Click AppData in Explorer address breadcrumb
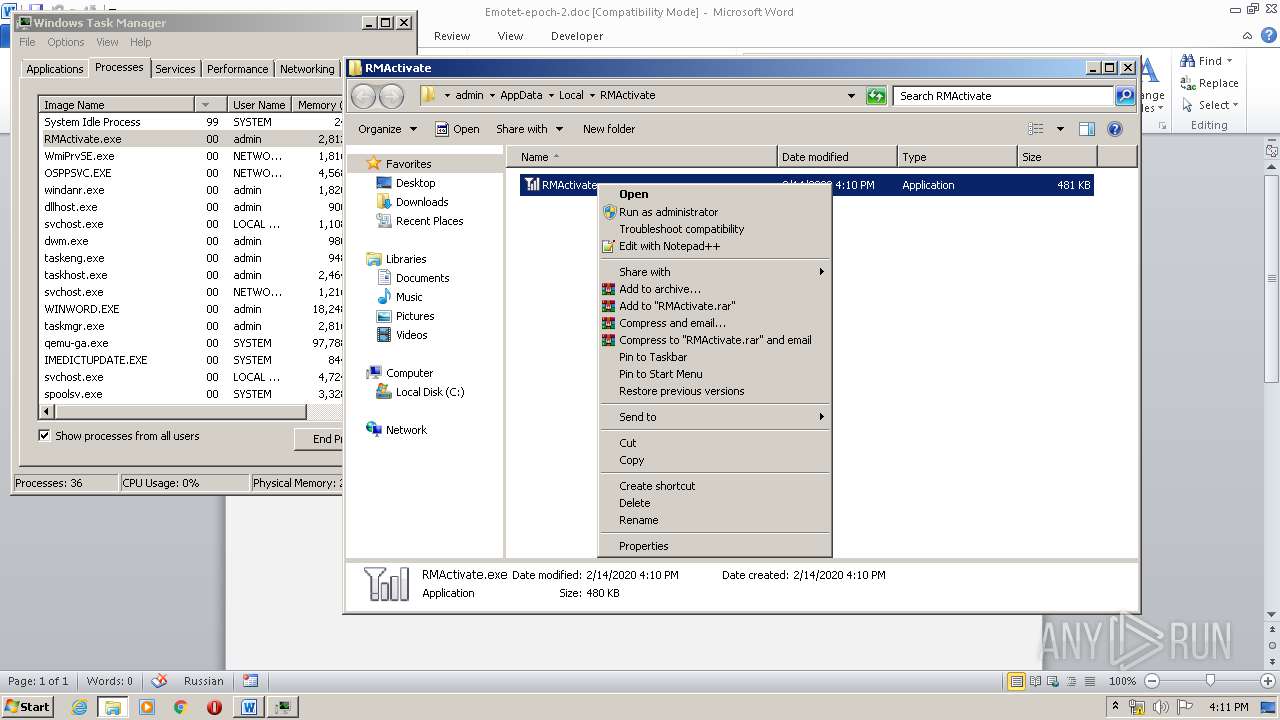 521,96
